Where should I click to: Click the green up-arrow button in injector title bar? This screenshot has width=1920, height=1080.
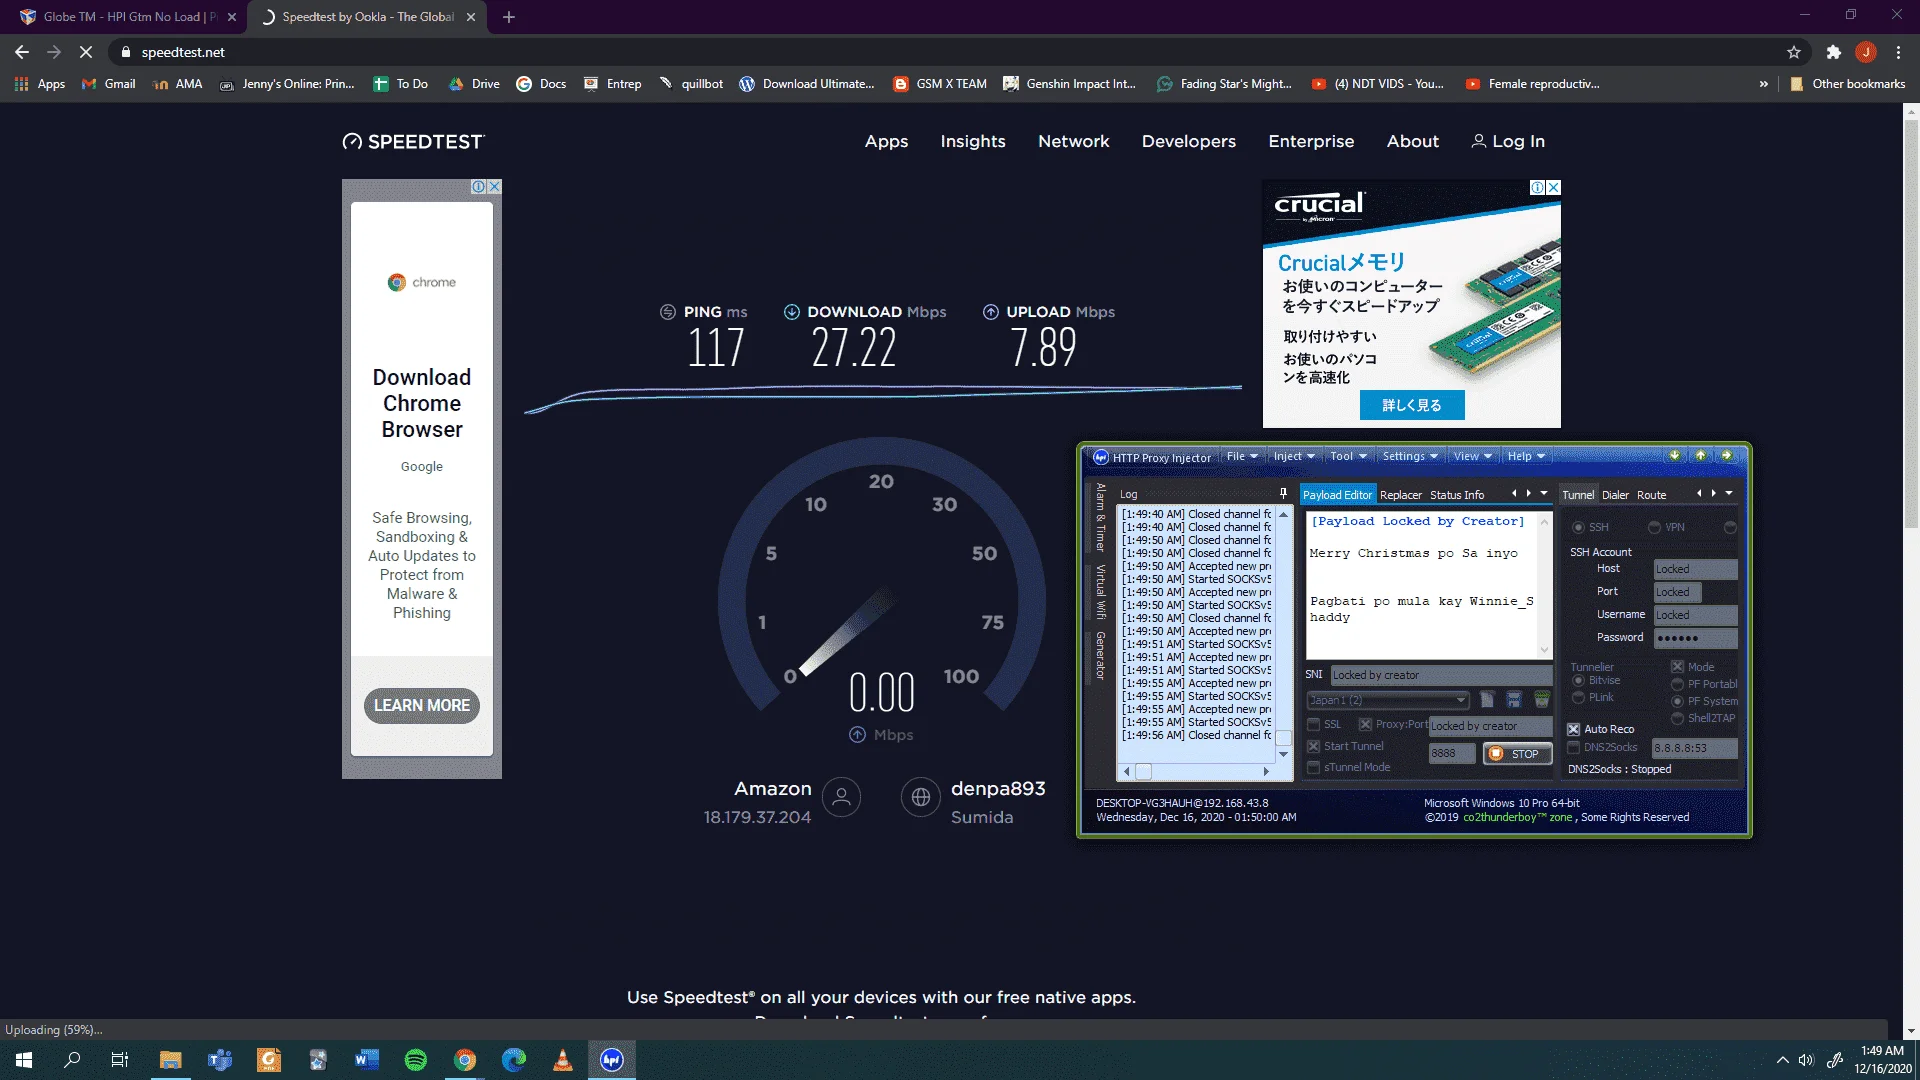click(x=1700, y=456)
